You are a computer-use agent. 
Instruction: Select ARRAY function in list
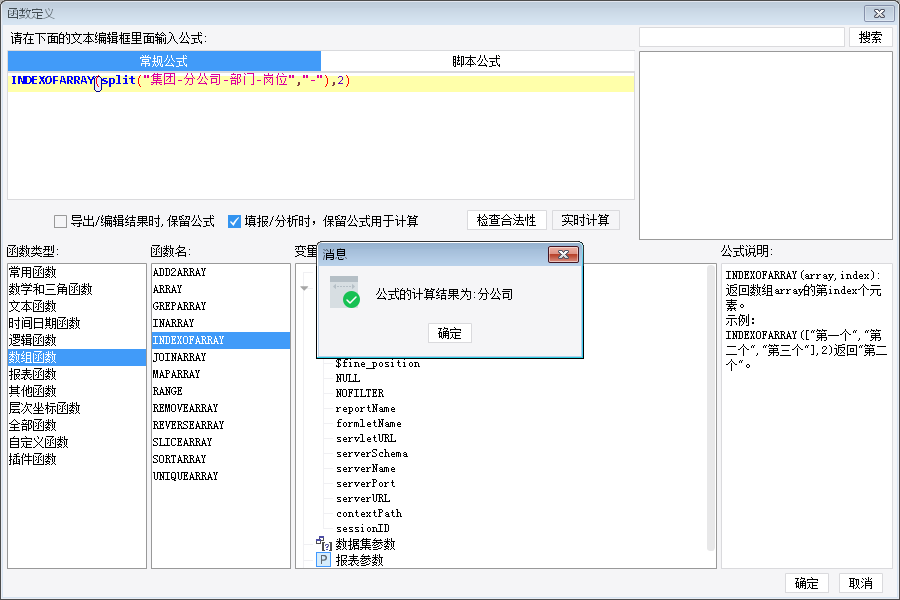pos(221,289)
